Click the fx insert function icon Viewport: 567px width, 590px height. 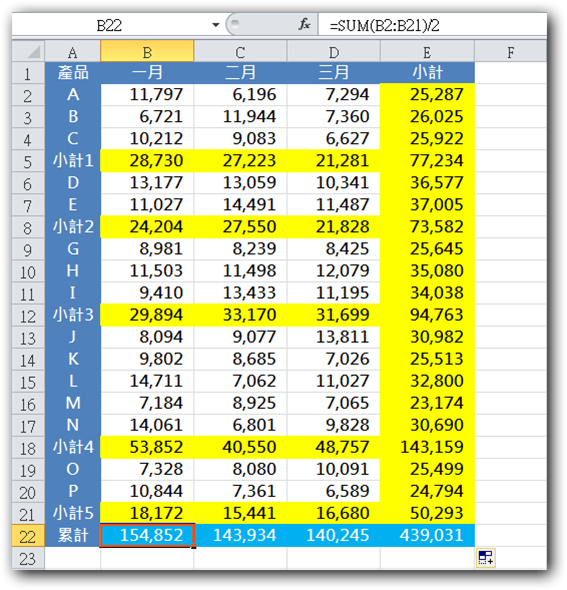tap(304, 25)
